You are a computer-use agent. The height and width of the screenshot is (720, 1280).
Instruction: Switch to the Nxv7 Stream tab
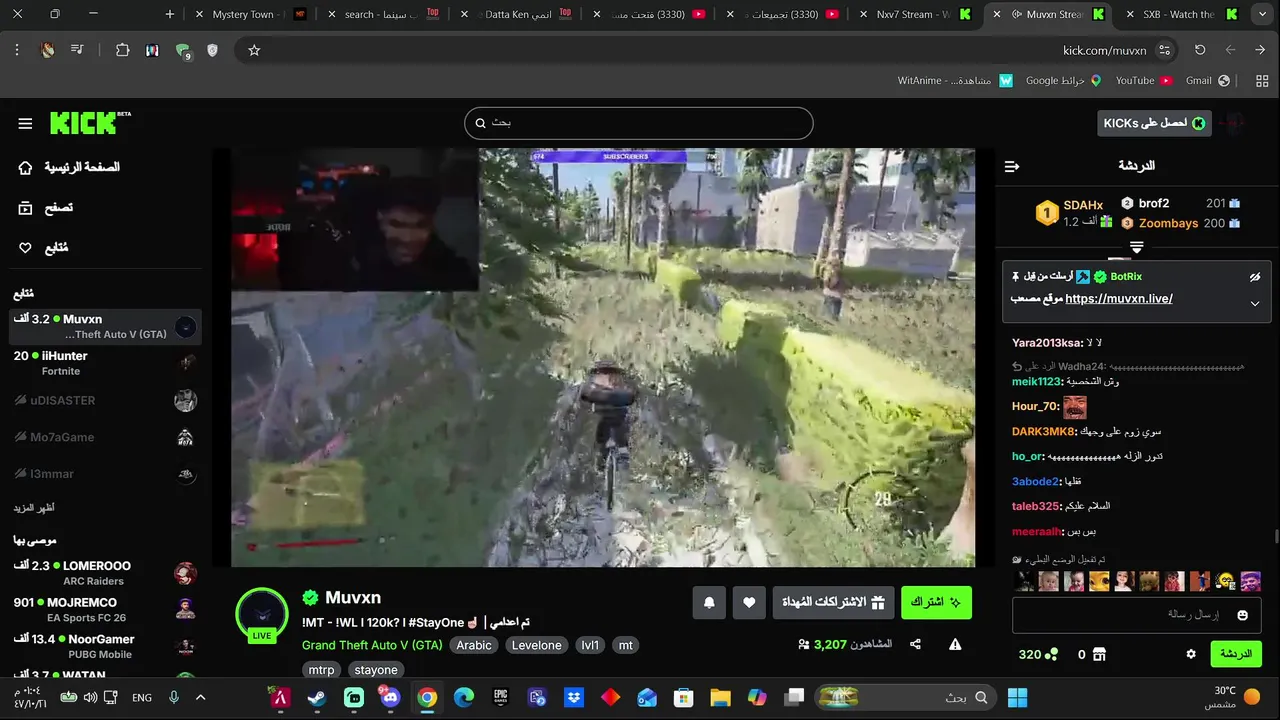coord(915,14)
